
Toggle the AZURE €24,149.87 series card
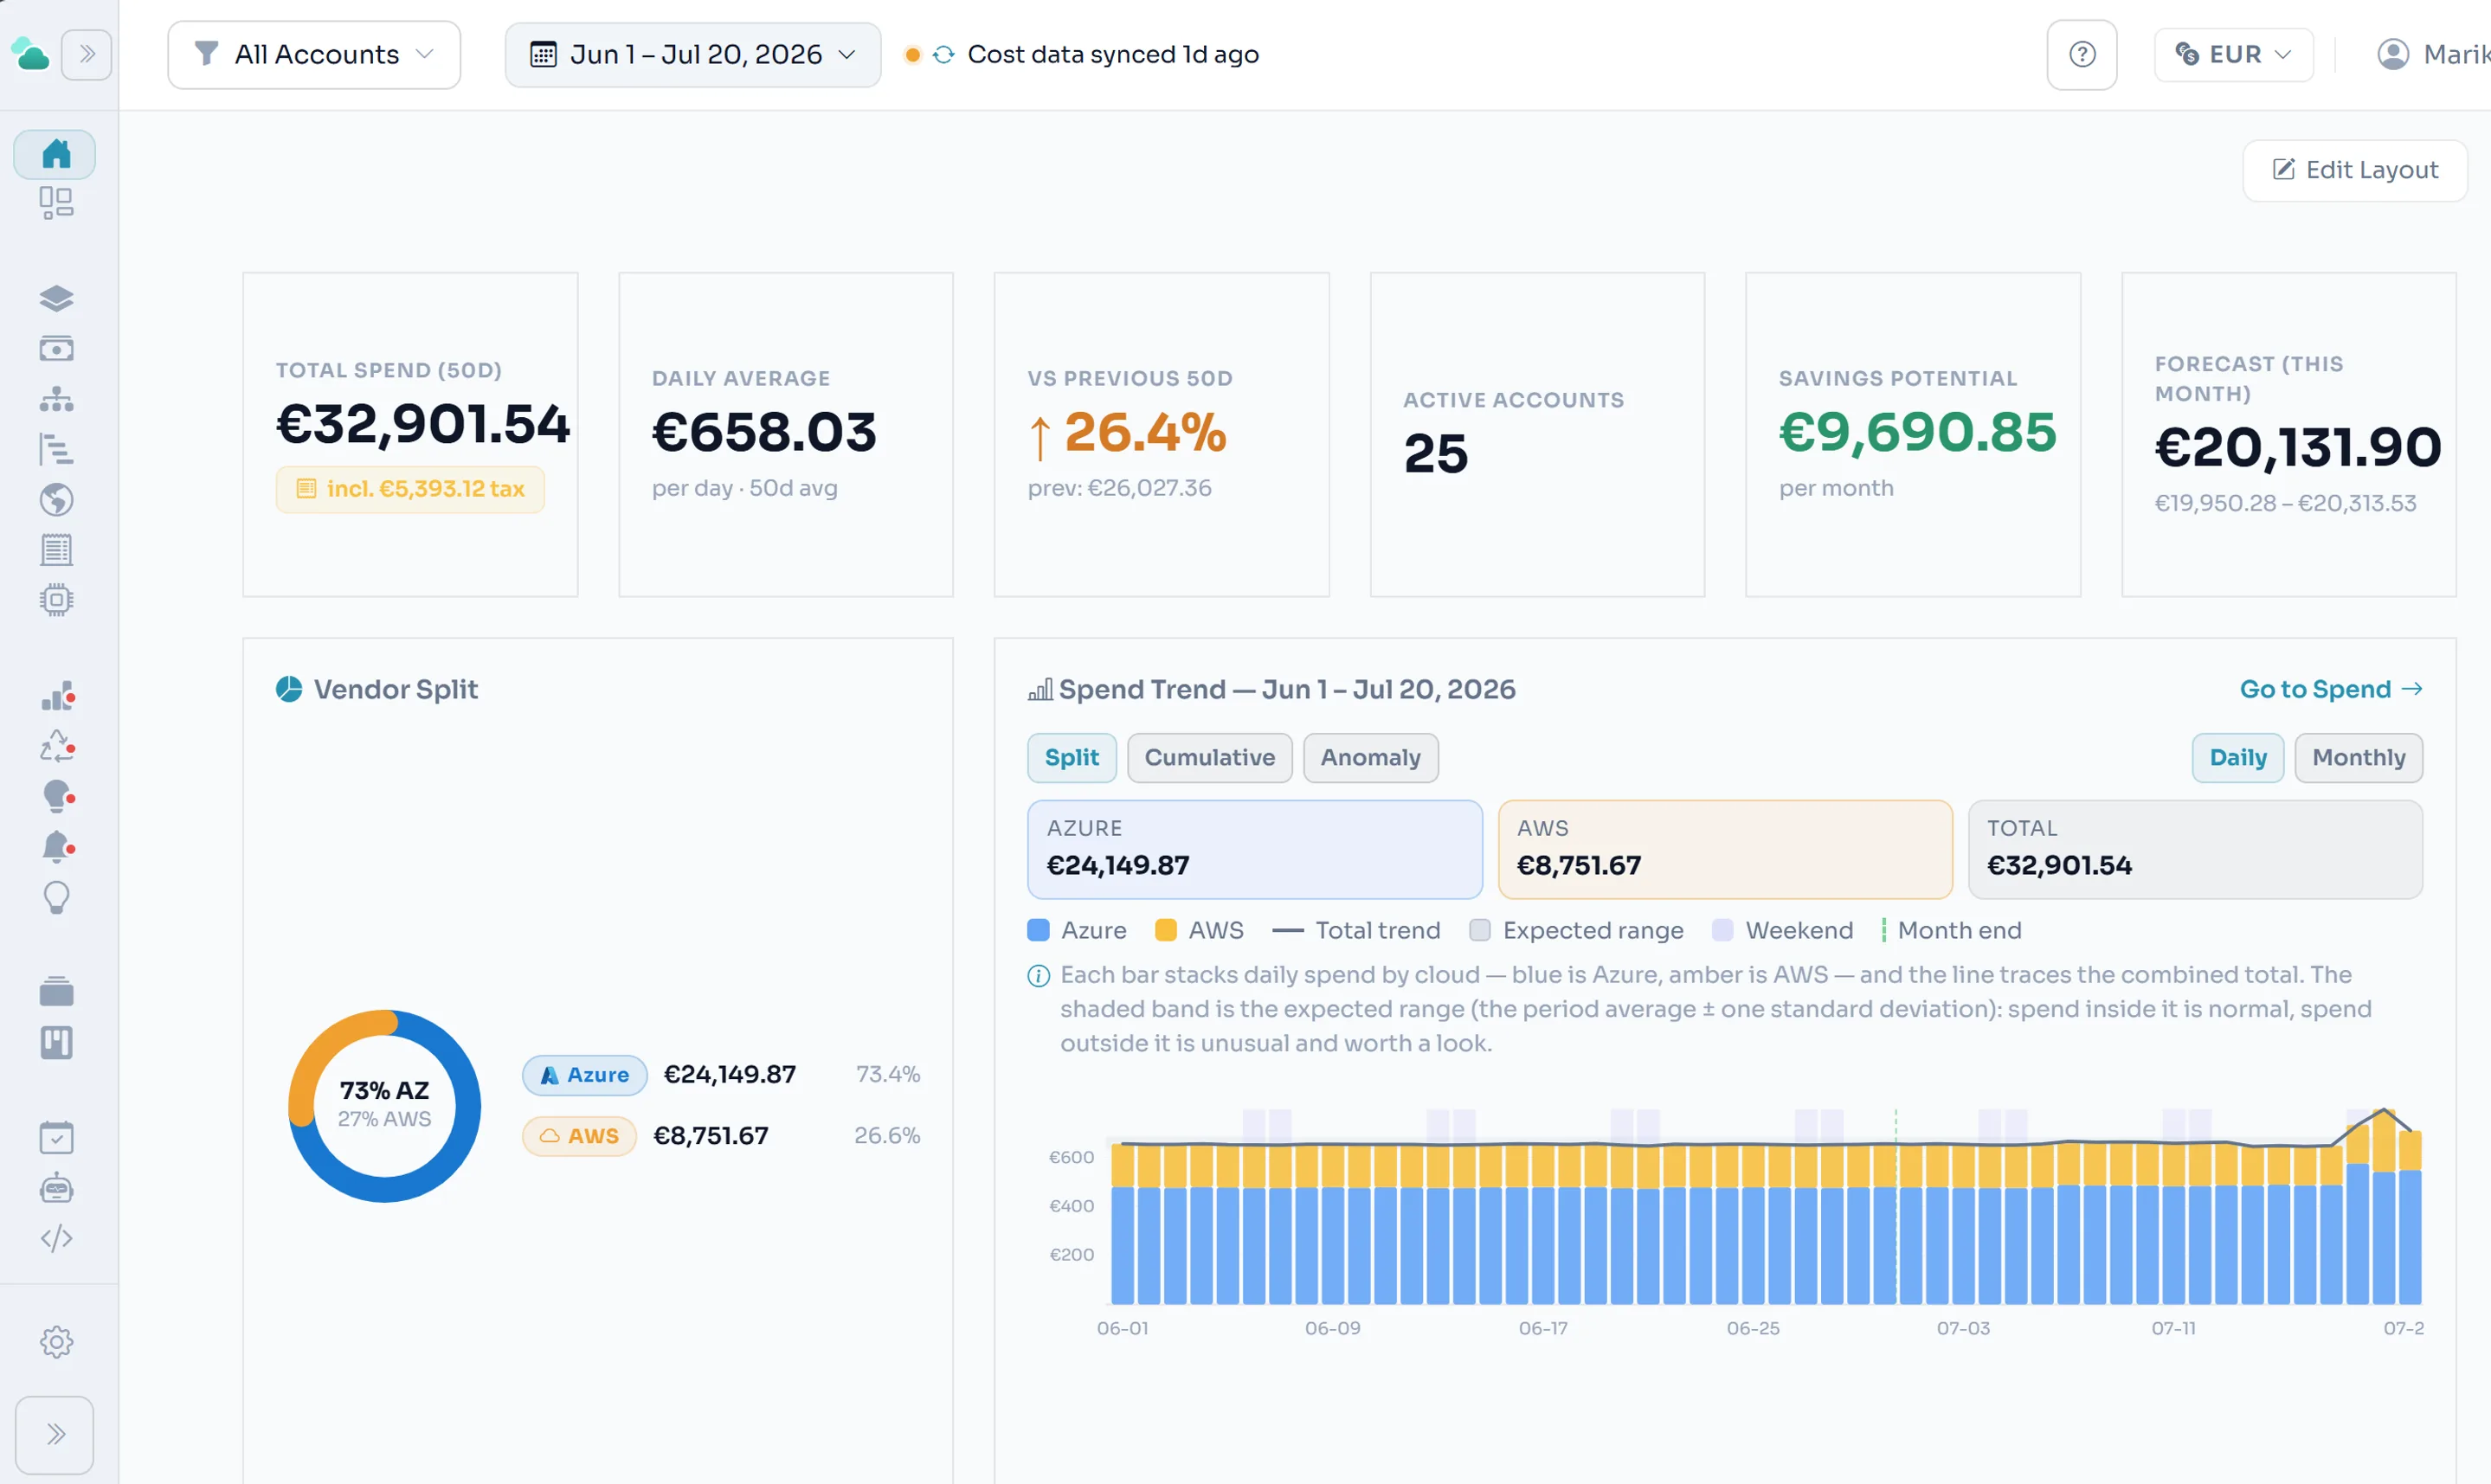click(1255, 849)
